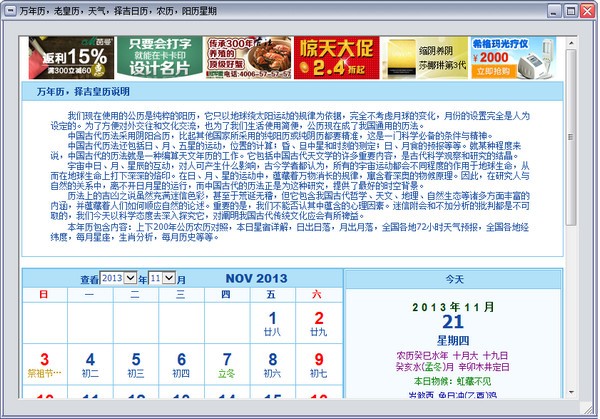The image size is (600, 419).
Task: Select November 1 廿八 in calendar
Action: [272, 323]
